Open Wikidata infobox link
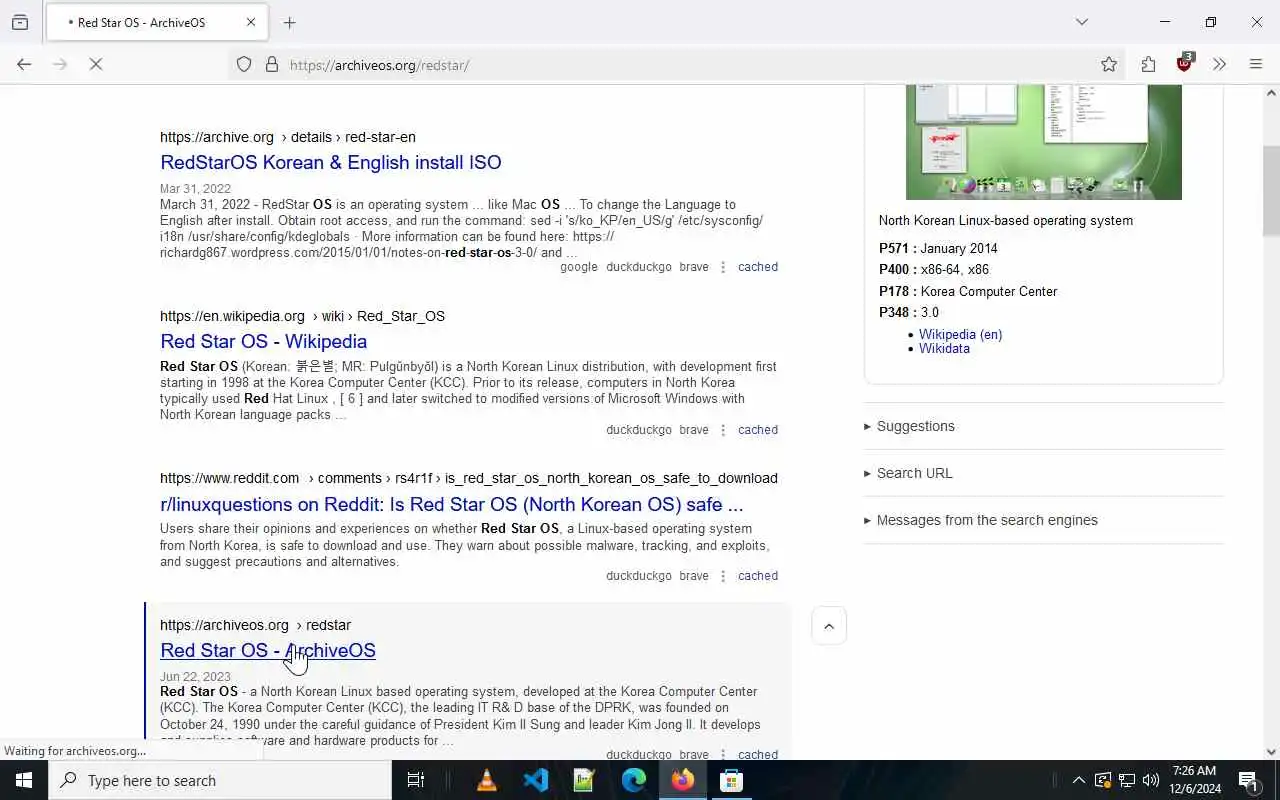The image size is (1280, 800). point(944,349)
